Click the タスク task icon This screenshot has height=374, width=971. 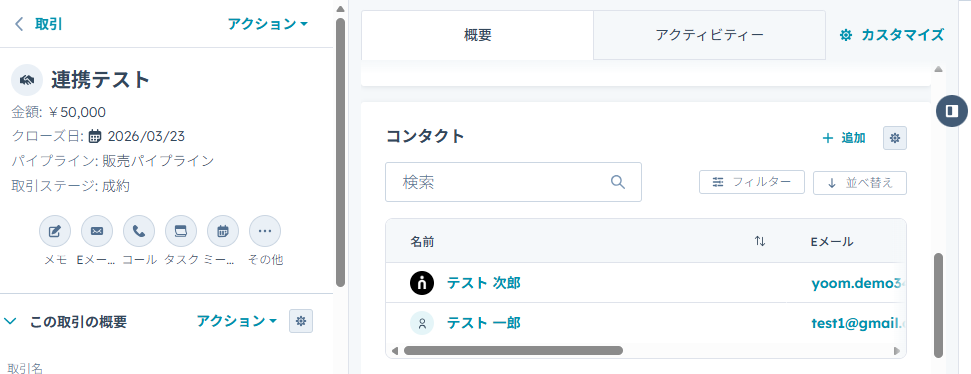point(181,232)
